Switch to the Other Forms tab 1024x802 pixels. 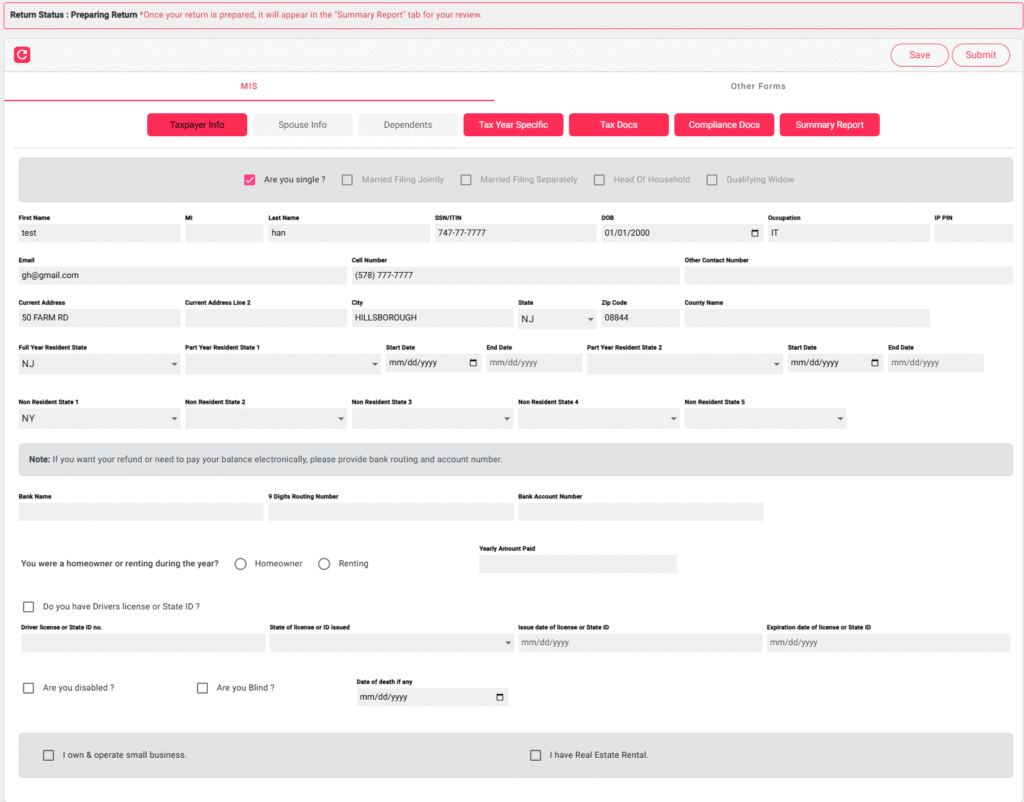[758, 86]
